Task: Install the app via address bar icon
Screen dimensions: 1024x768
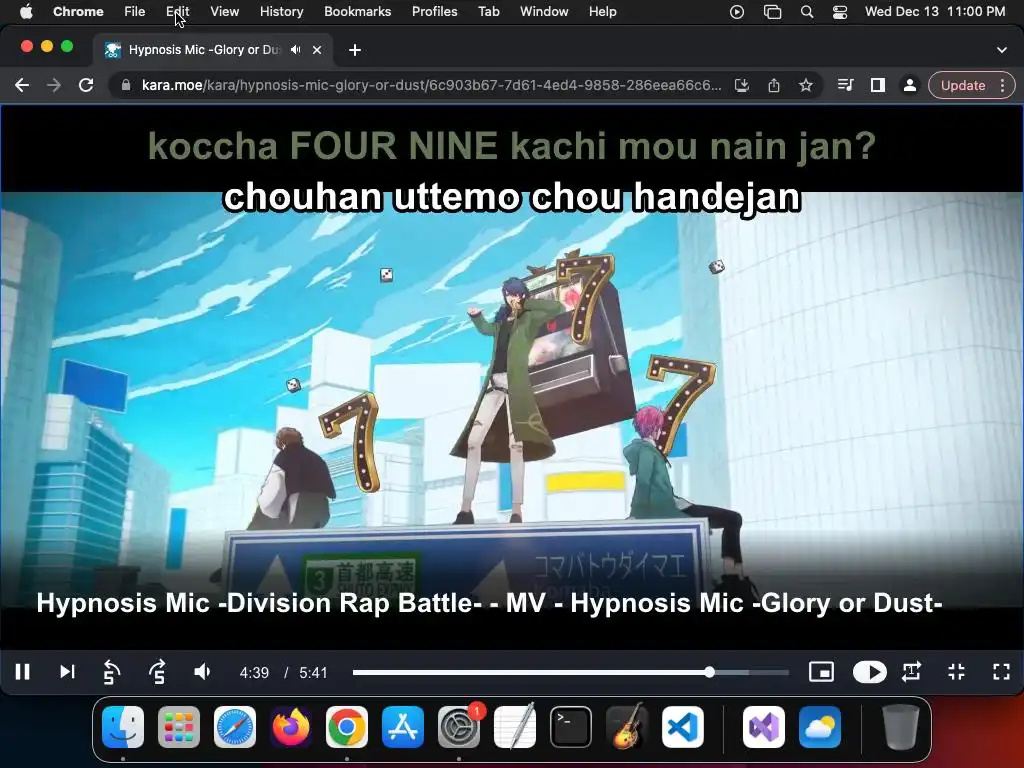Action: tap(742, 86)
